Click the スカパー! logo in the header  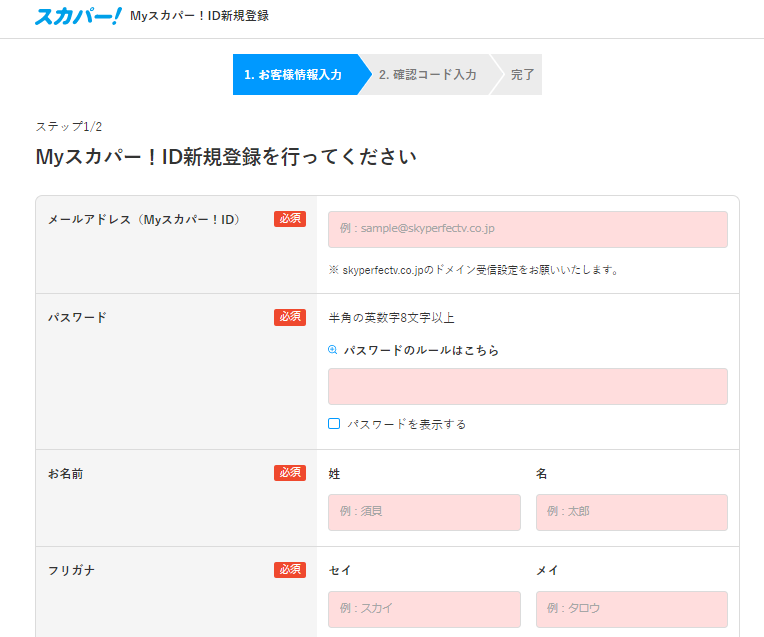[x=77, y=16]
